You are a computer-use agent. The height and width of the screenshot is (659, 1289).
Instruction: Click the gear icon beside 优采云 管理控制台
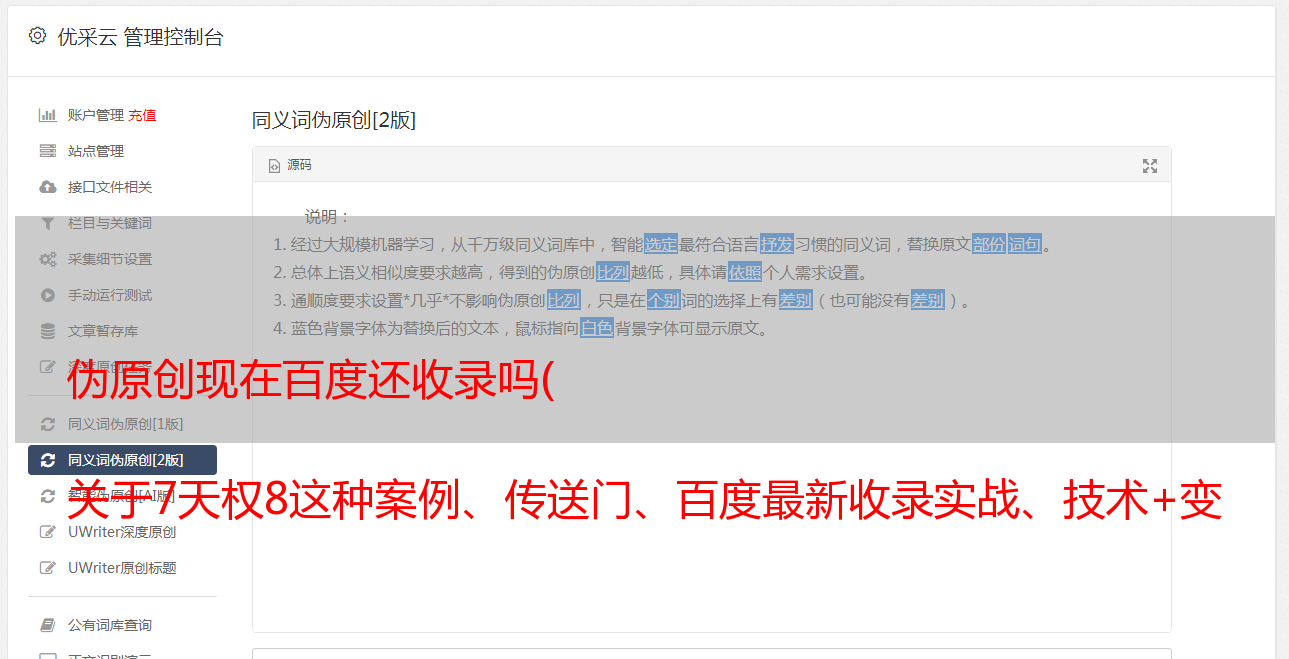coord(37,36)
